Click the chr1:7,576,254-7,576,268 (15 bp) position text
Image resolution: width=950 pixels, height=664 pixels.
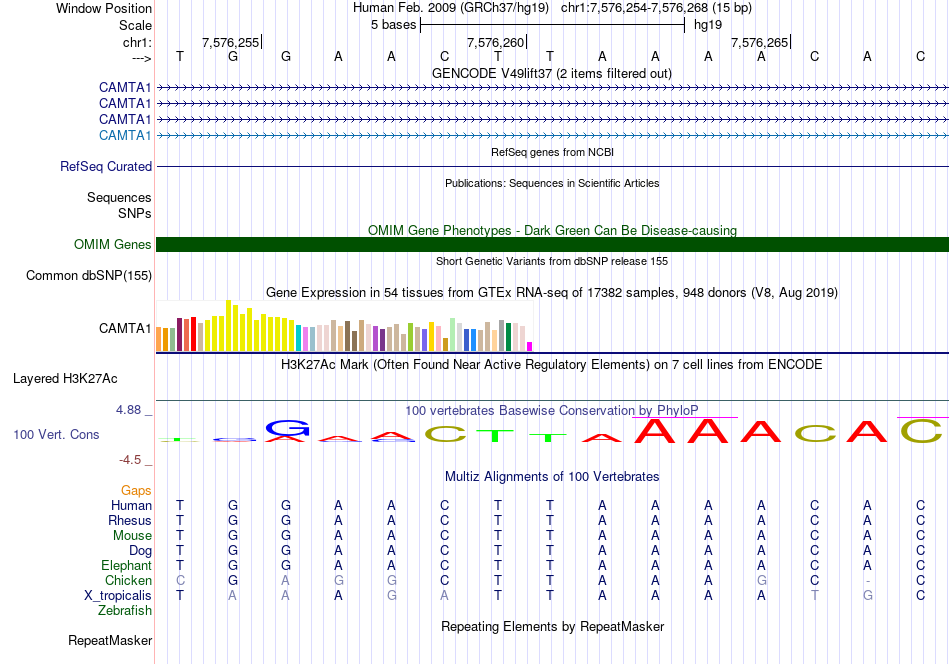656,8
